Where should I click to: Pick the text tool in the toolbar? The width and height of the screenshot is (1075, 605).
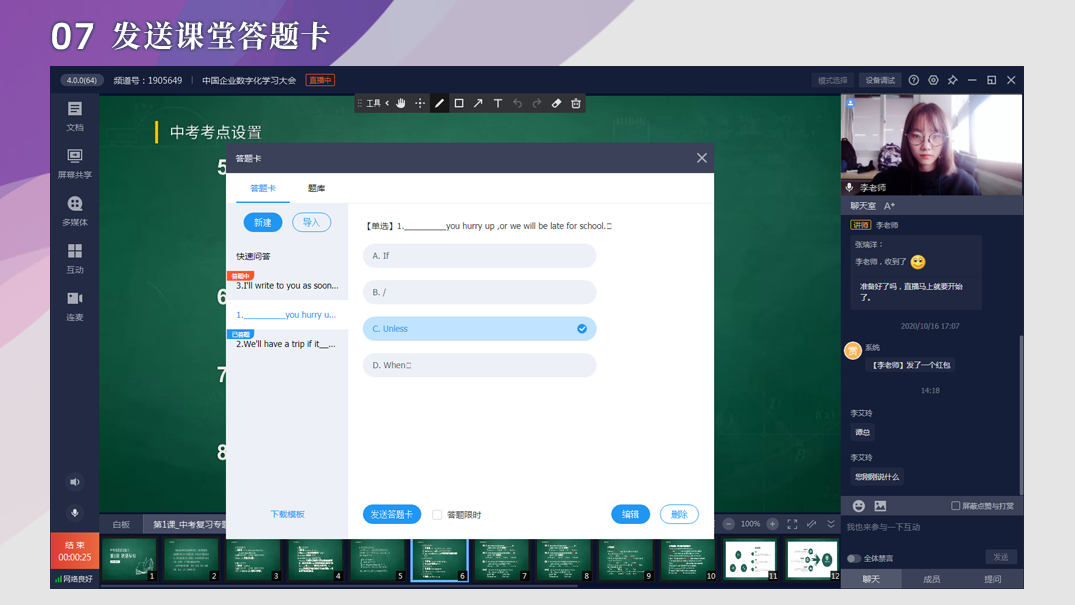click(x=498, y=103)
